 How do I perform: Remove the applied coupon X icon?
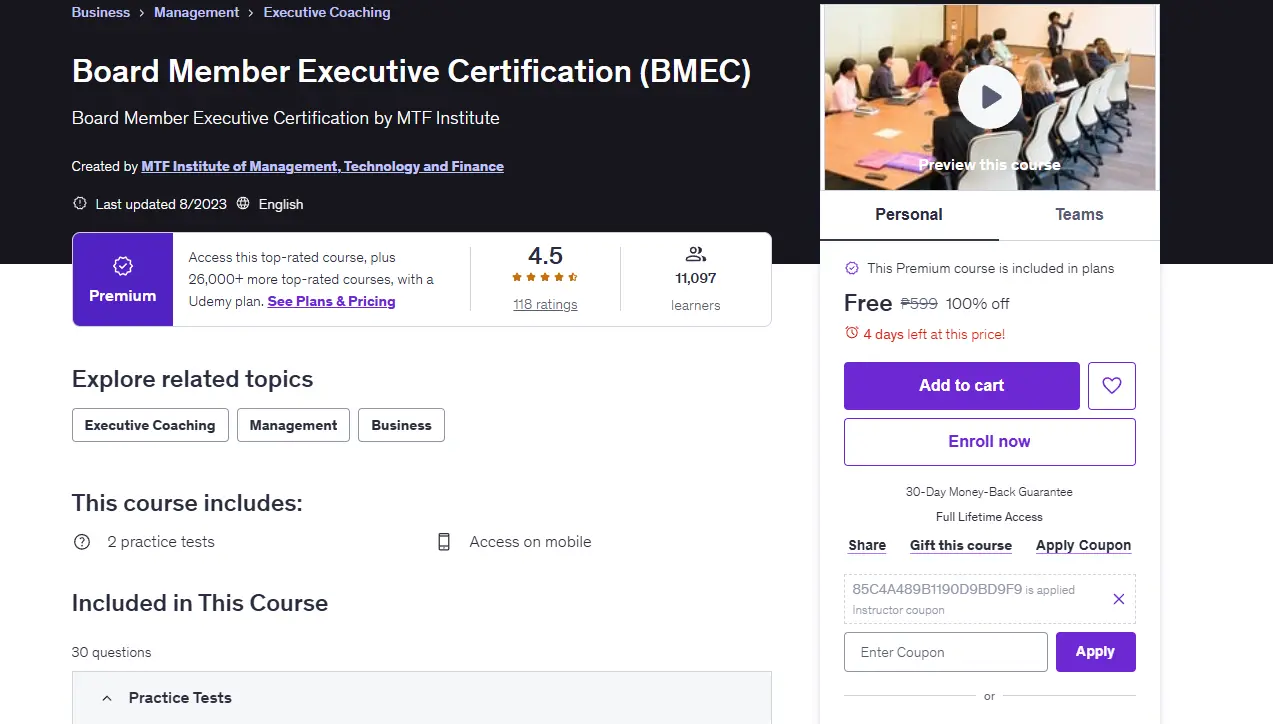[x=1119, y=599]
